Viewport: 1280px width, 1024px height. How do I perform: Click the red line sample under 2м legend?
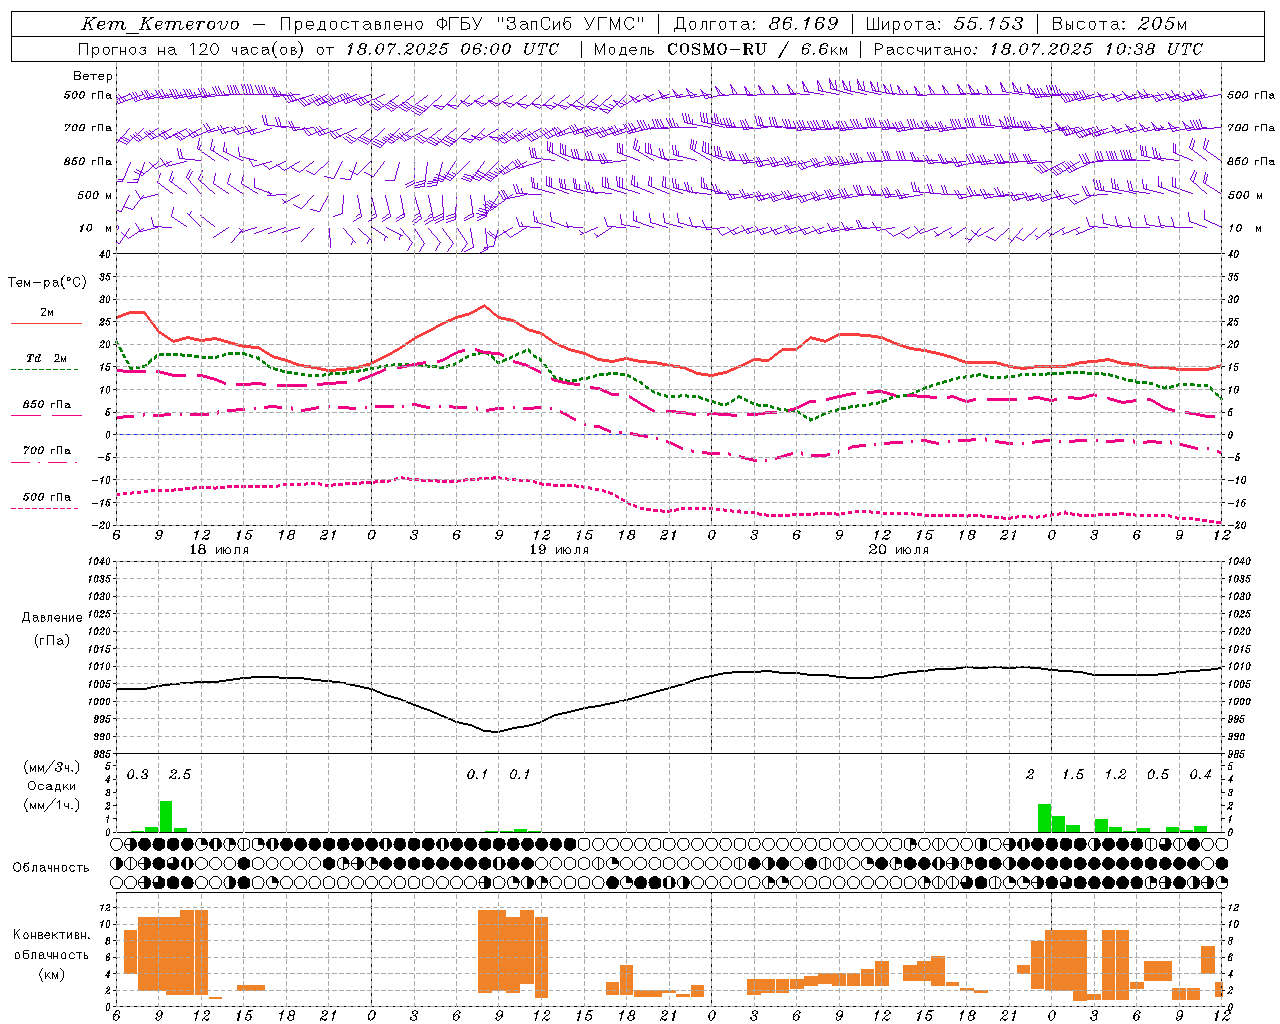click(46, 324)
